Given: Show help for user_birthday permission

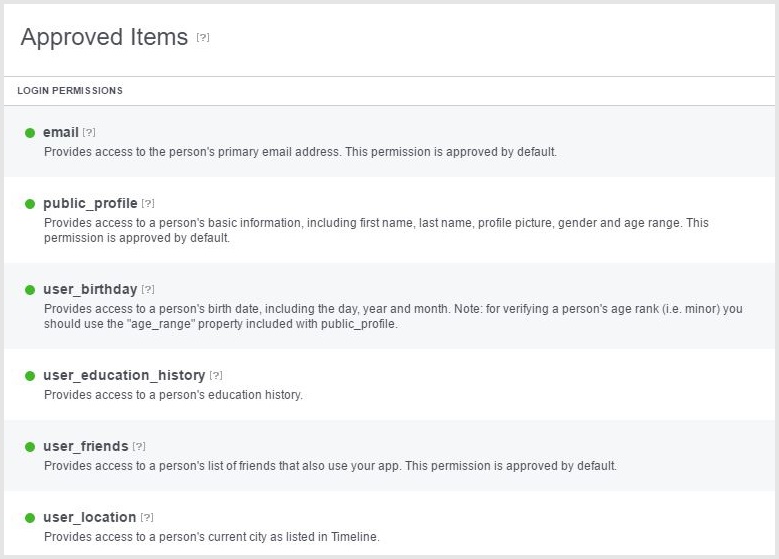Looking at the screenshot, I should tap(148, 290).
